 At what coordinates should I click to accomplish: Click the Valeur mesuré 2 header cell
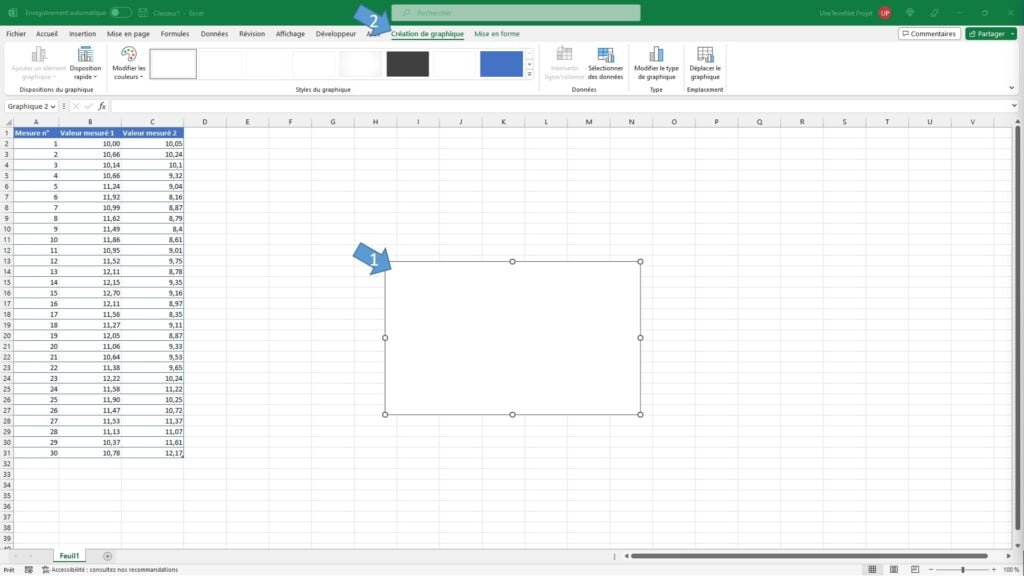tap(152, 133)
